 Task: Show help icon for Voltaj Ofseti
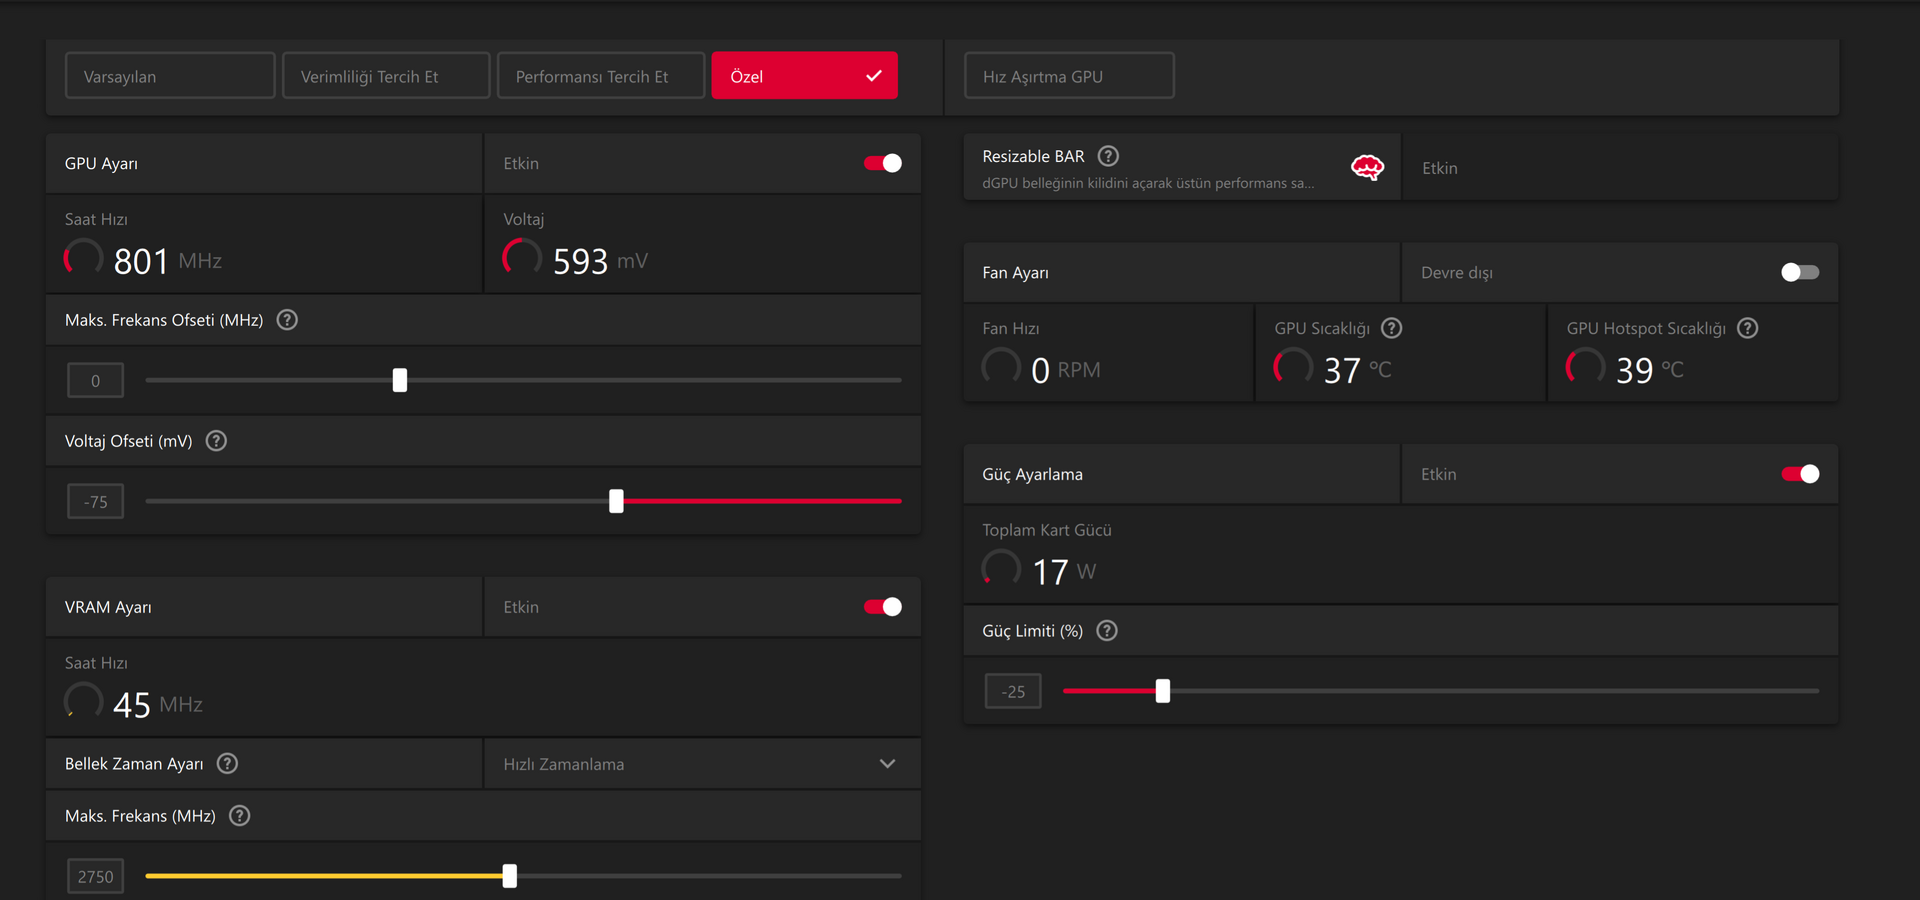coord(216,441)
